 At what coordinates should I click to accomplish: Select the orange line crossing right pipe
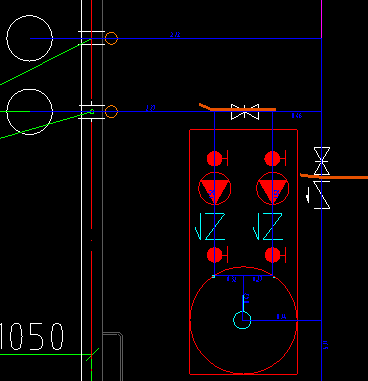[334, 176]
